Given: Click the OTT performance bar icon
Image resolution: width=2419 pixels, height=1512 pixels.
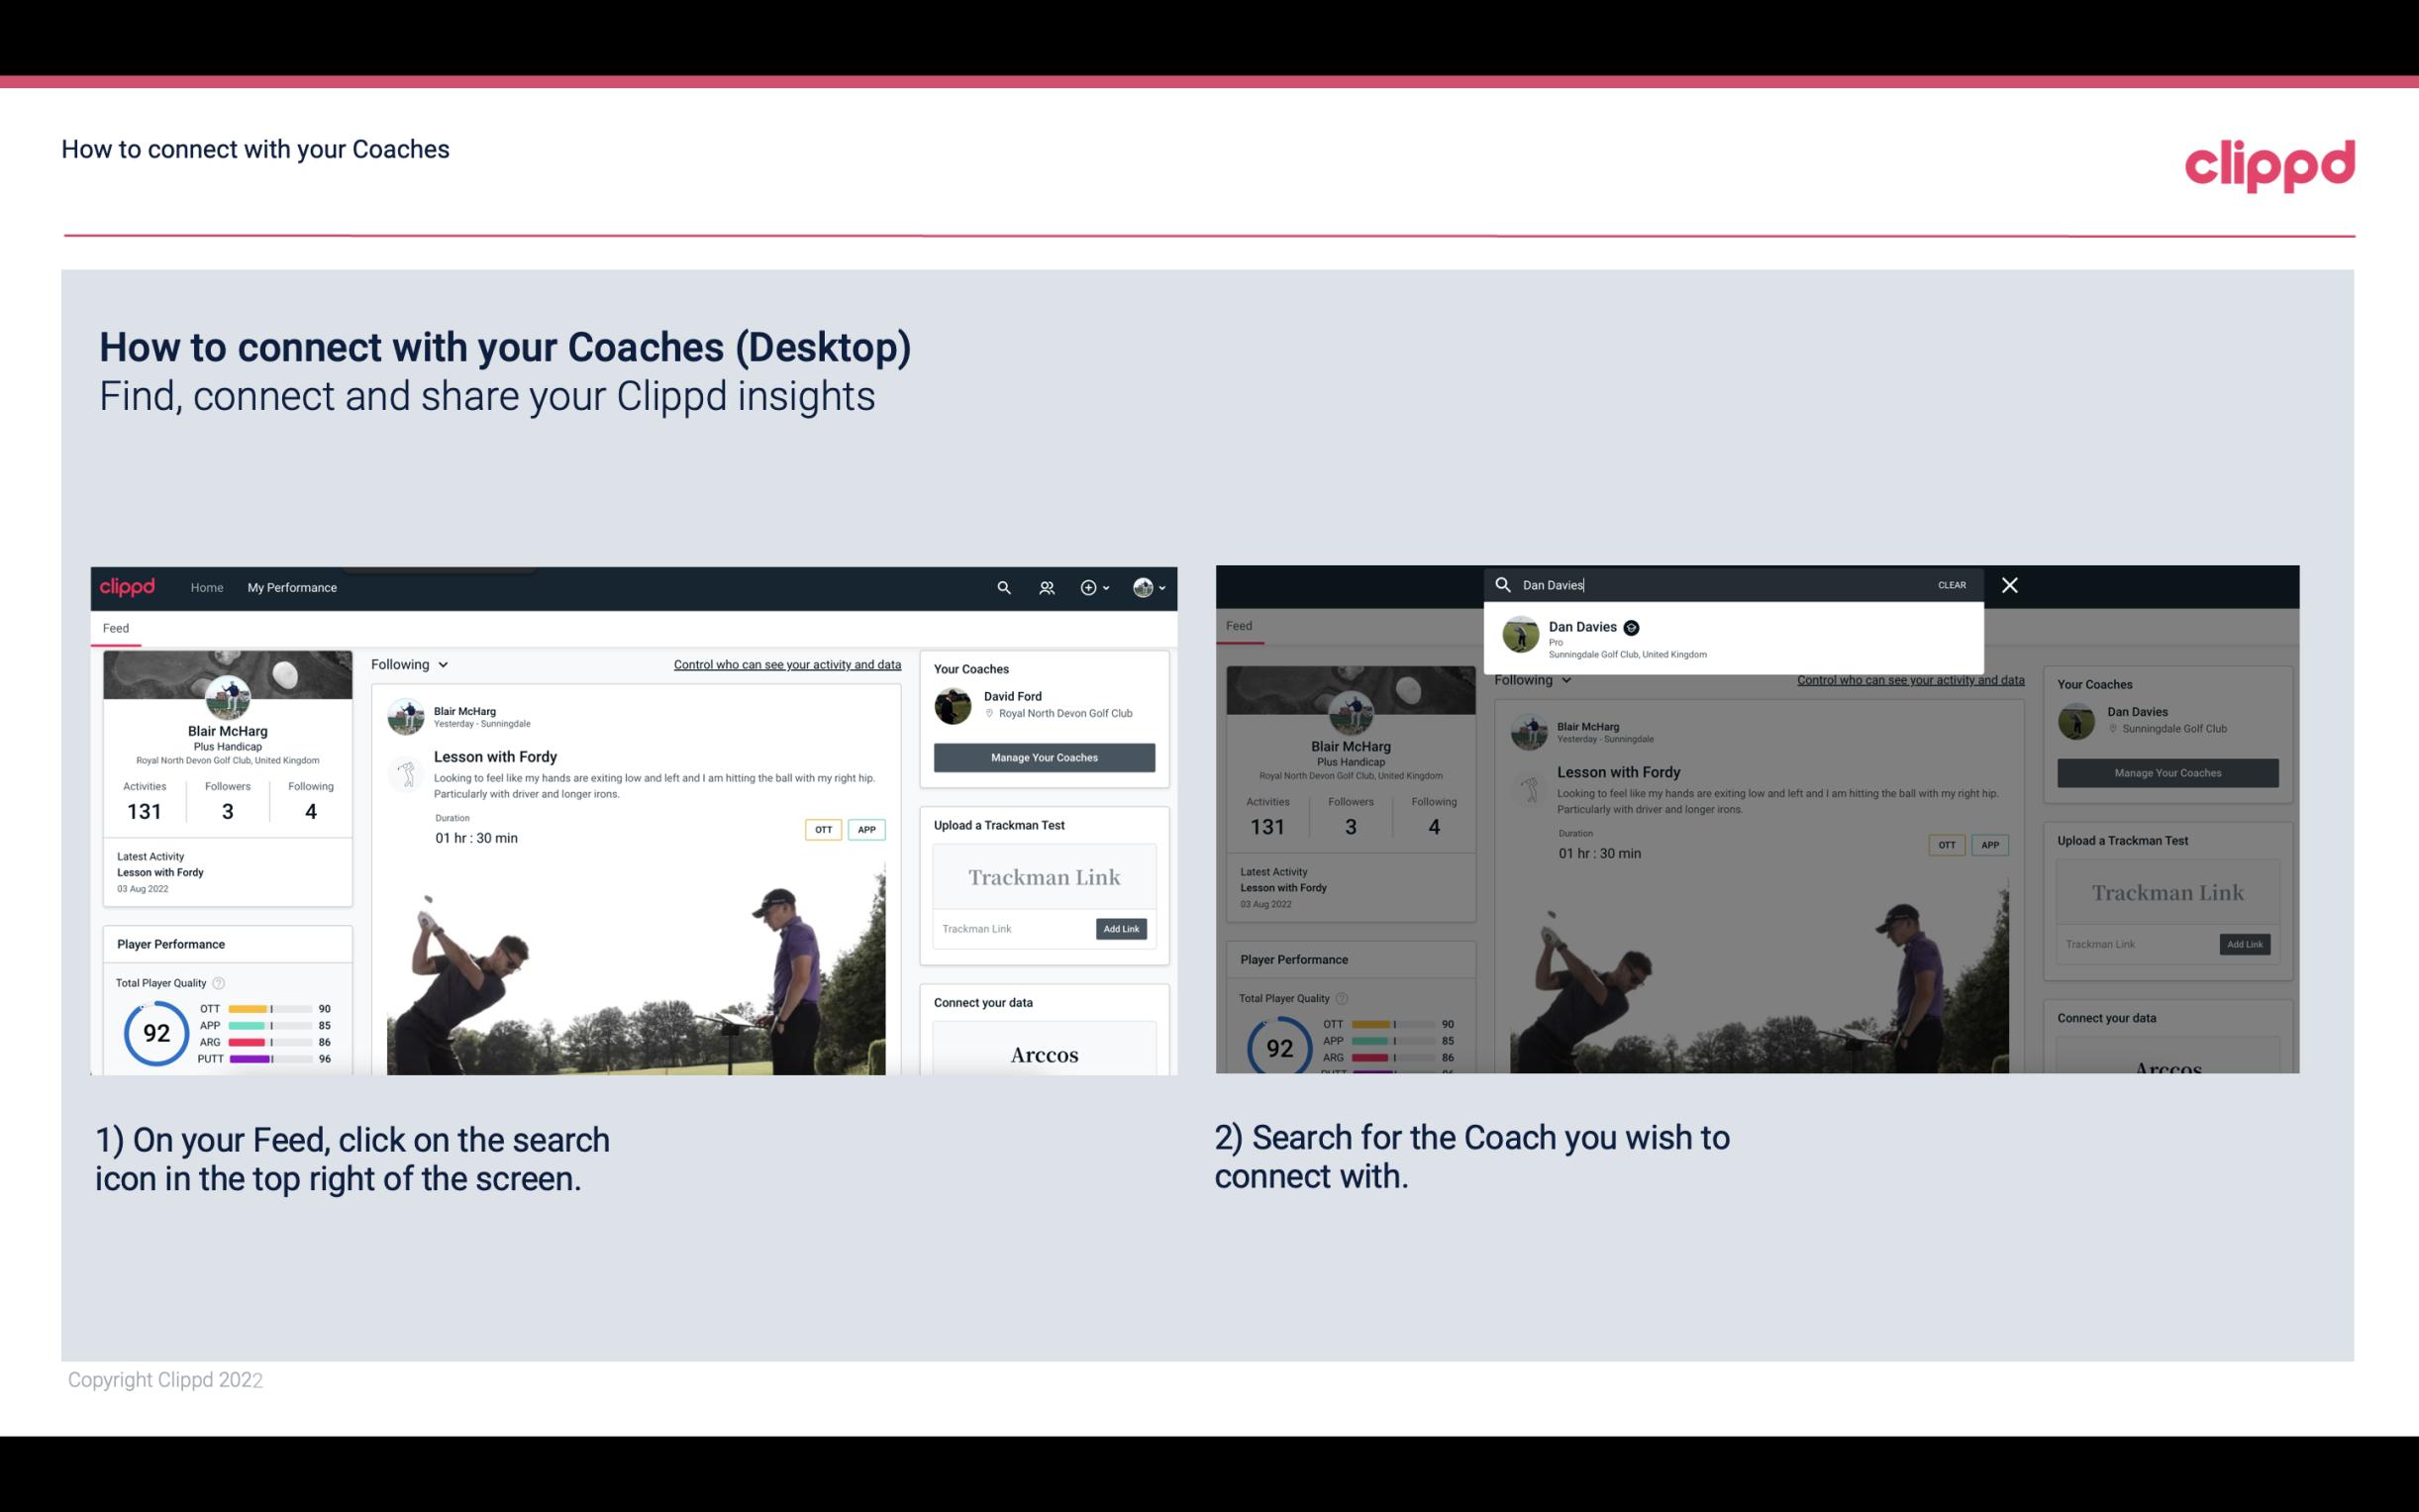Looking at the screenshot, I should (270, 1009).
